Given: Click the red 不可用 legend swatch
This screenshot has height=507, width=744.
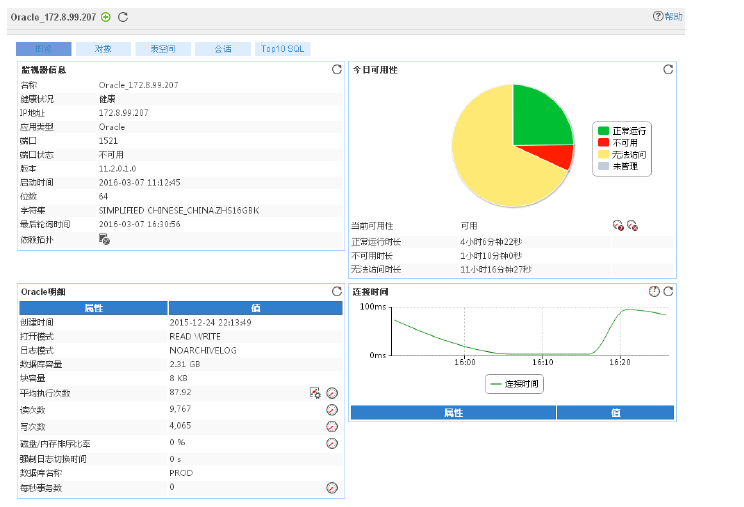Looking at the screenshot, I should pos(604,142).
